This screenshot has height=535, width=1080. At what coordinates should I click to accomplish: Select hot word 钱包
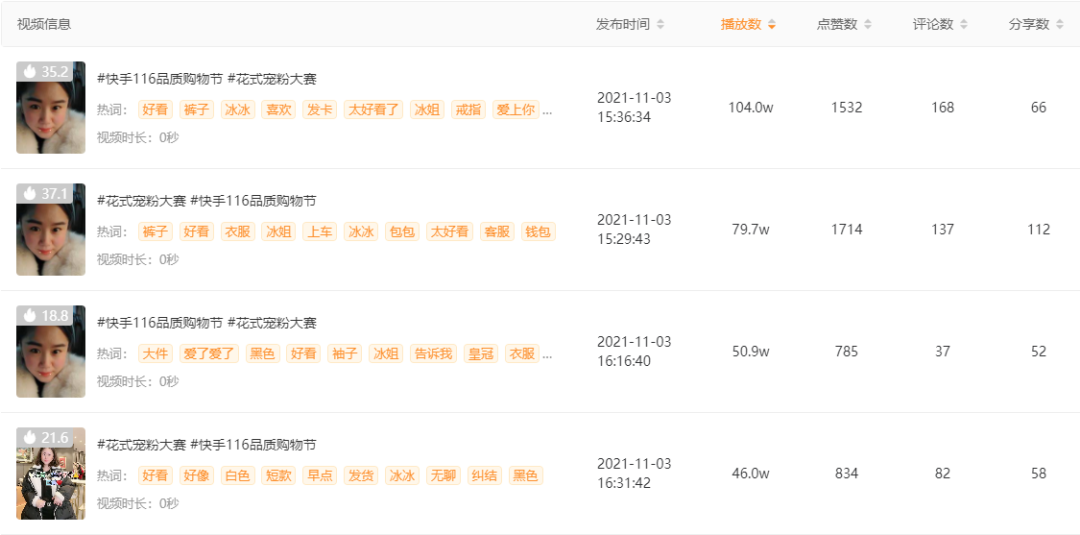click(539, 232)
